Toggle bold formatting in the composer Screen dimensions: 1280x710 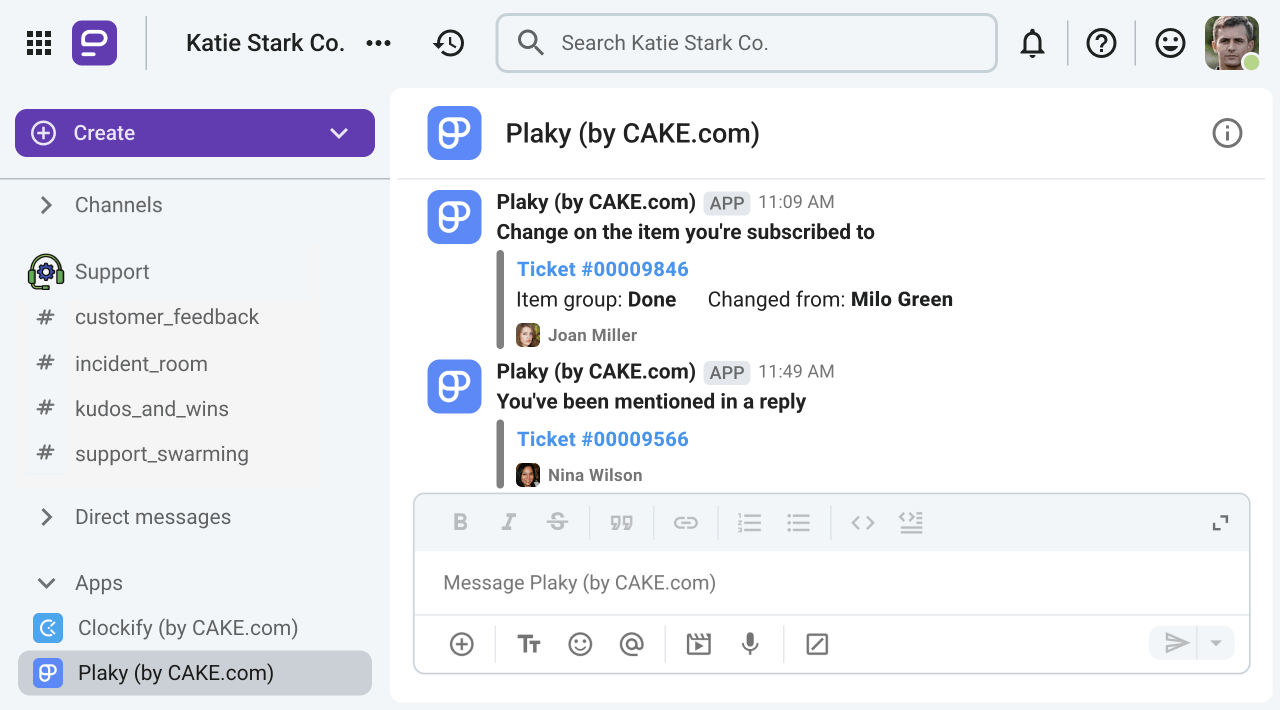(x=460, y=521)
